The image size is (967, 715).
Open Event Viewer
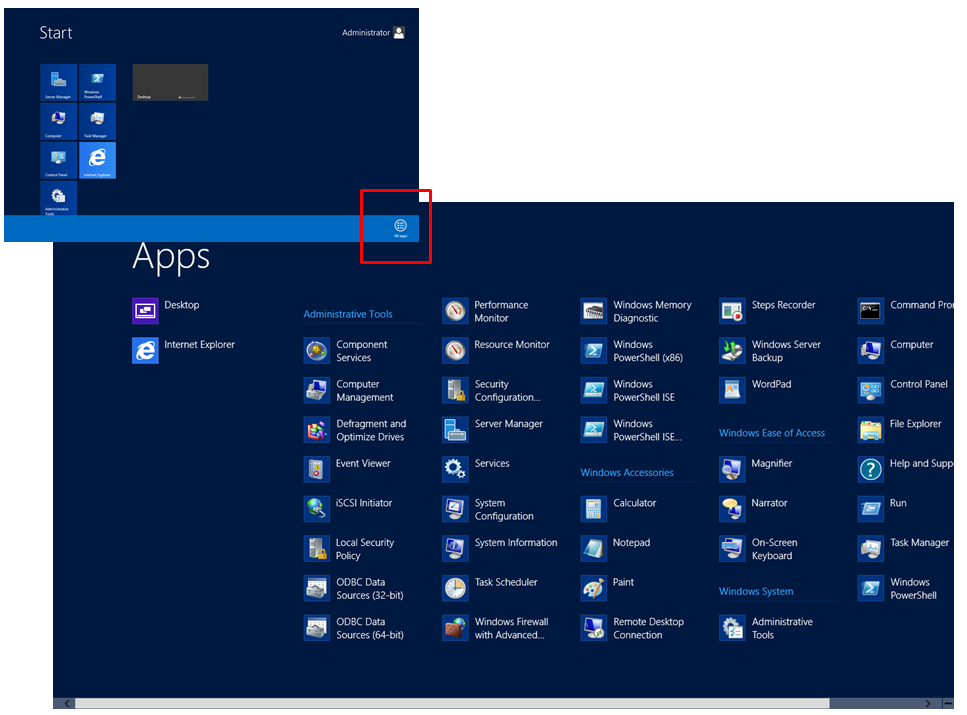[347, 469]
